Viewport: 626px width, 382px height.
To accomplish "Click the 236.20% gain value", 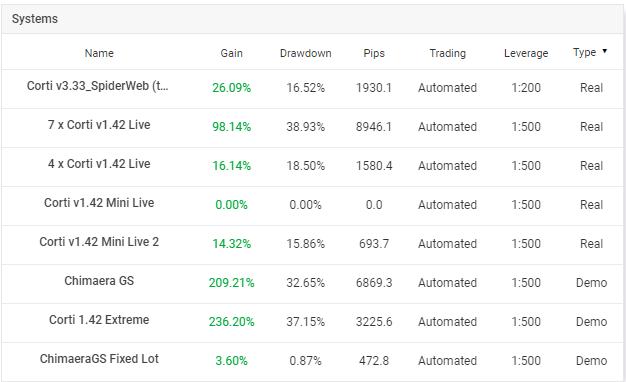I will [232, 322].
